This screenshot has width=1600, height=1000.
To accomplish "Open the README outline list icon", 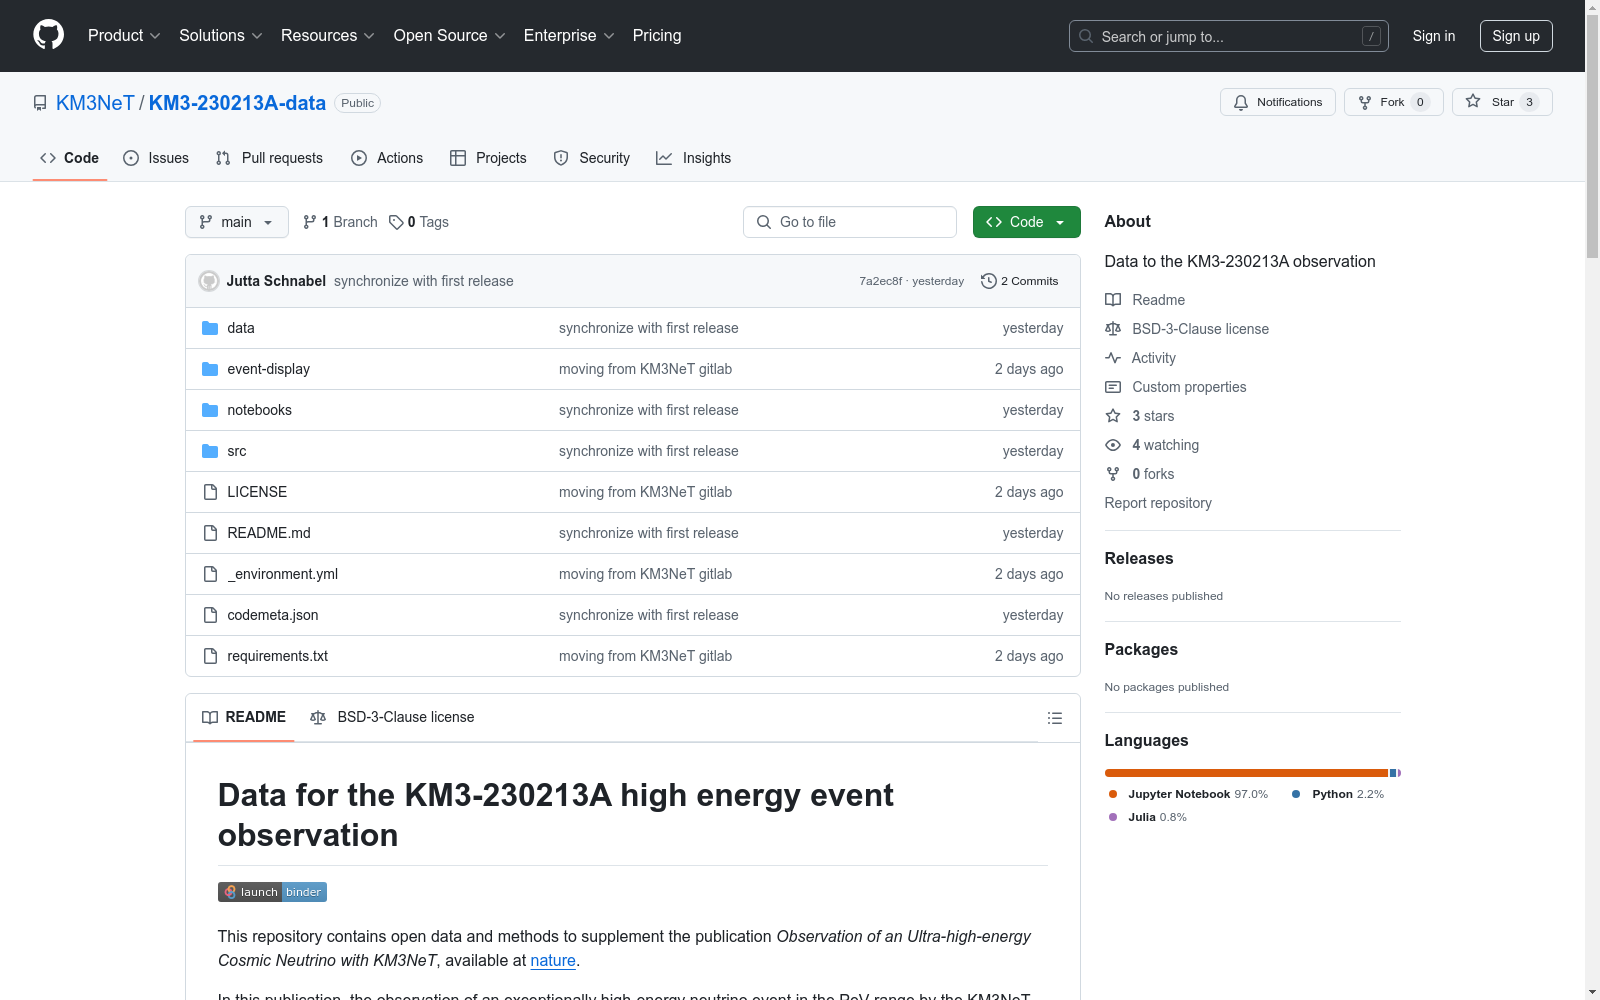I will click(1054, 718).
